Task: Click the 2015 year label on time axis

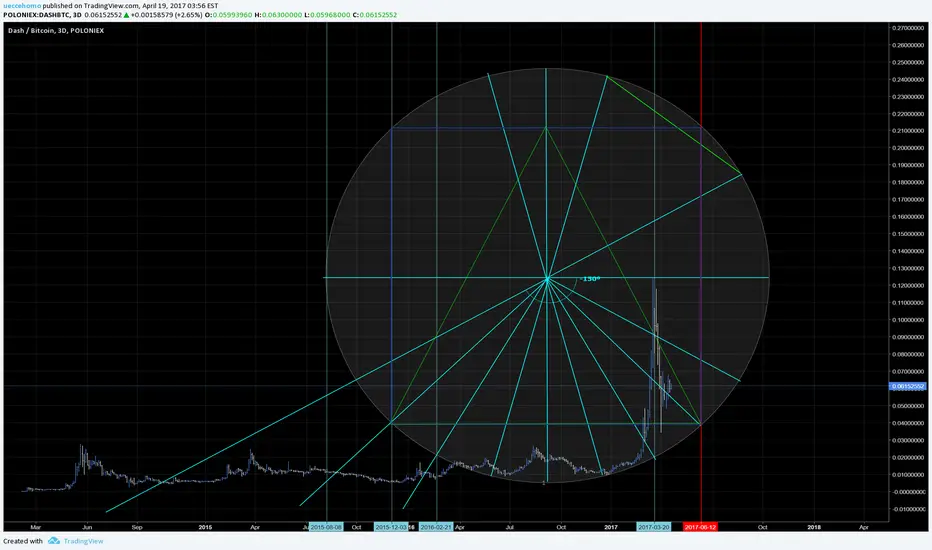Action: click(205, 527)
